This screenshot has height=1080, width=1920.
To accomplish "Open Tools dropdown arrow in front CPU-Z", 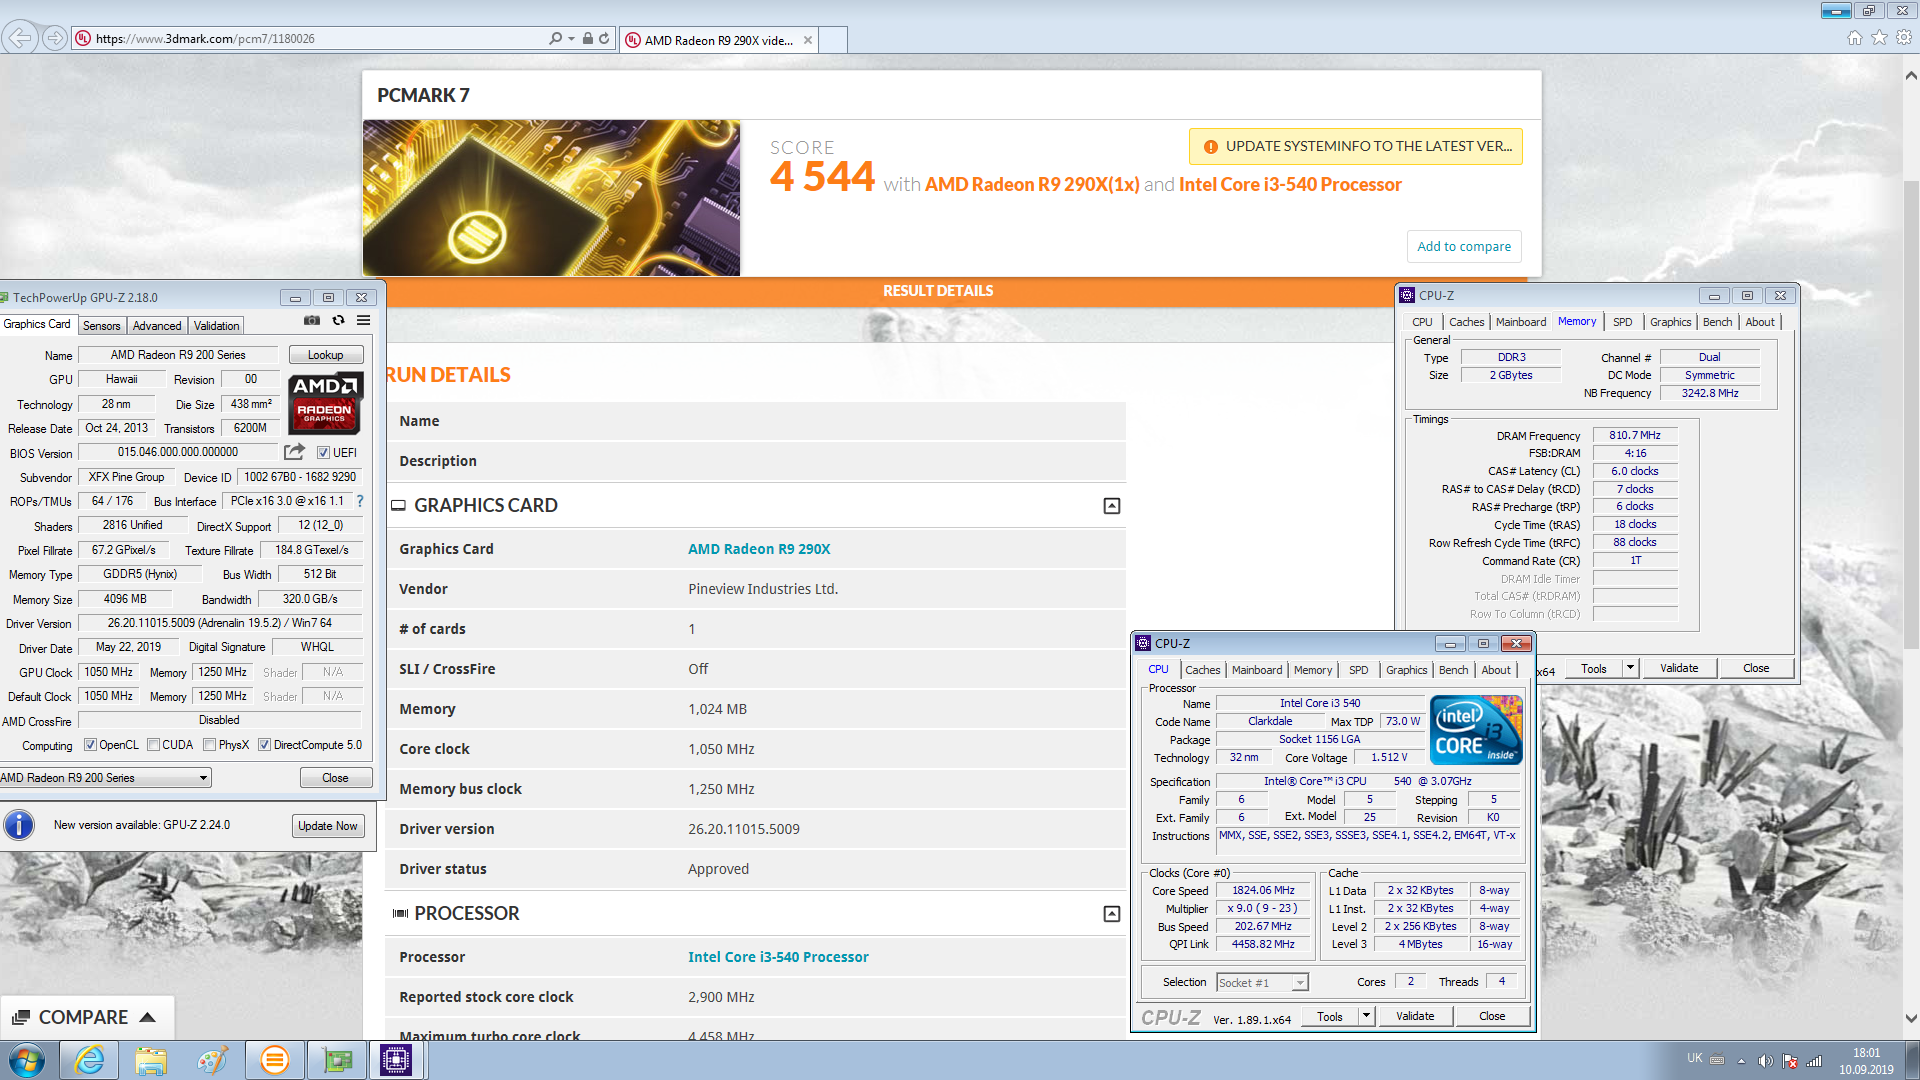I will 1366,1016.
